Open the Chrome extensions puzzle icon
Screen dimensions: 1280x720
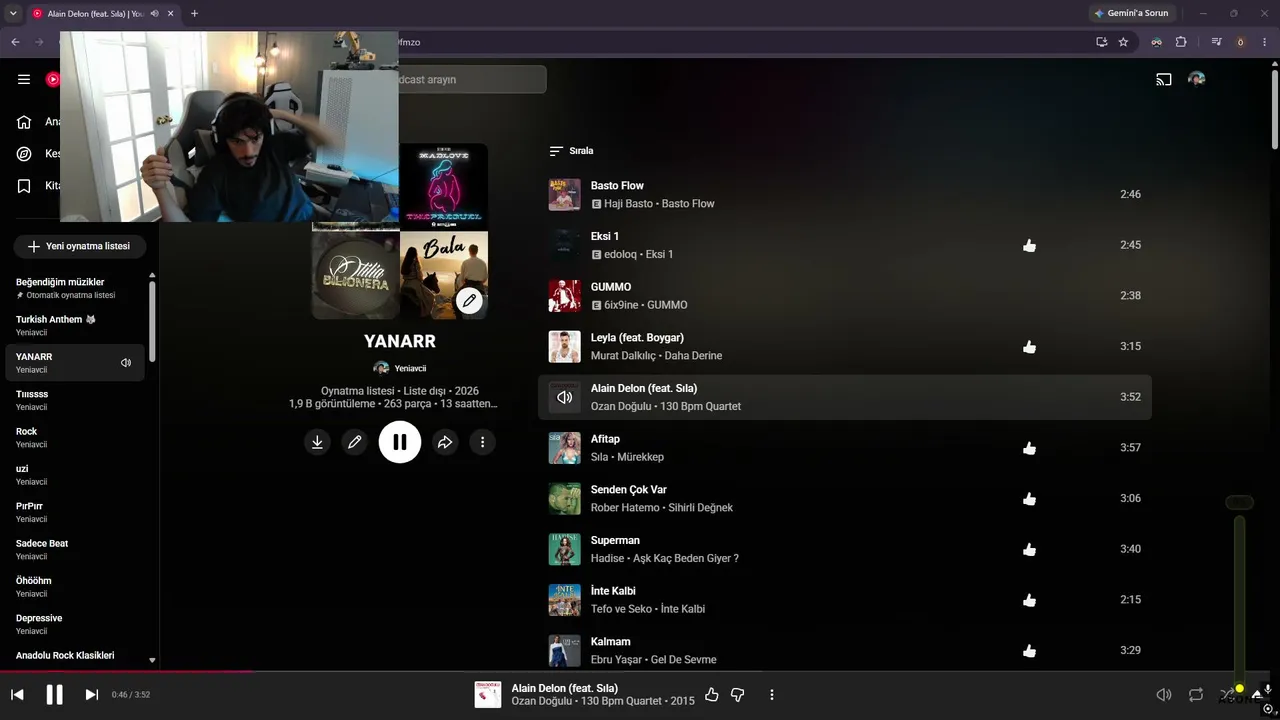click(x=1181, y=42)
